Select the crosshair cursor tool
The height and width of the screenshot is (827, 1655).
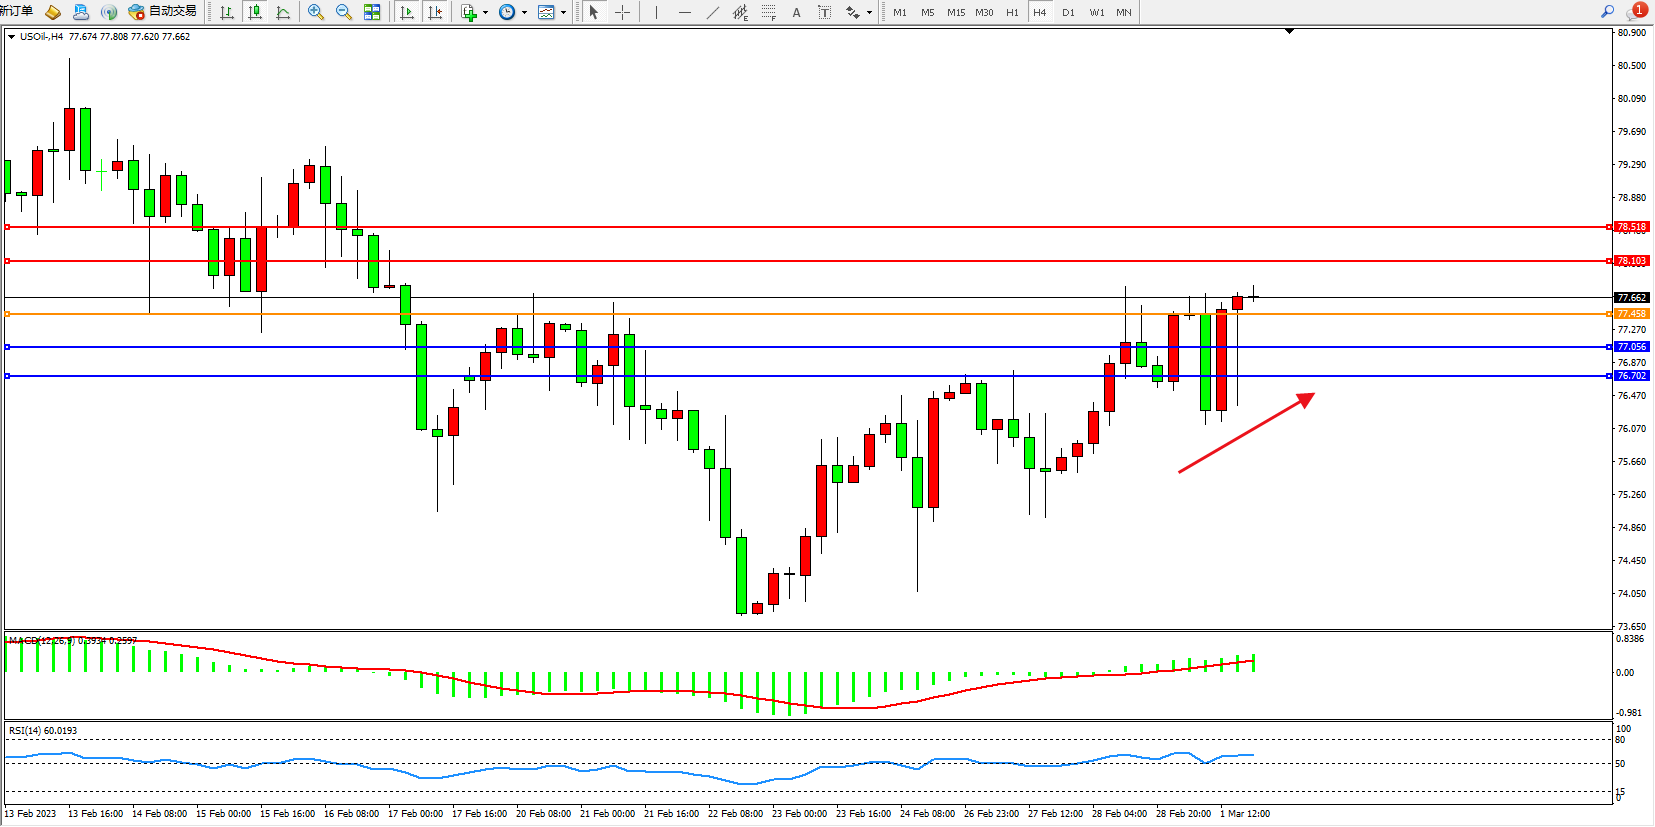tap(622, 12)
